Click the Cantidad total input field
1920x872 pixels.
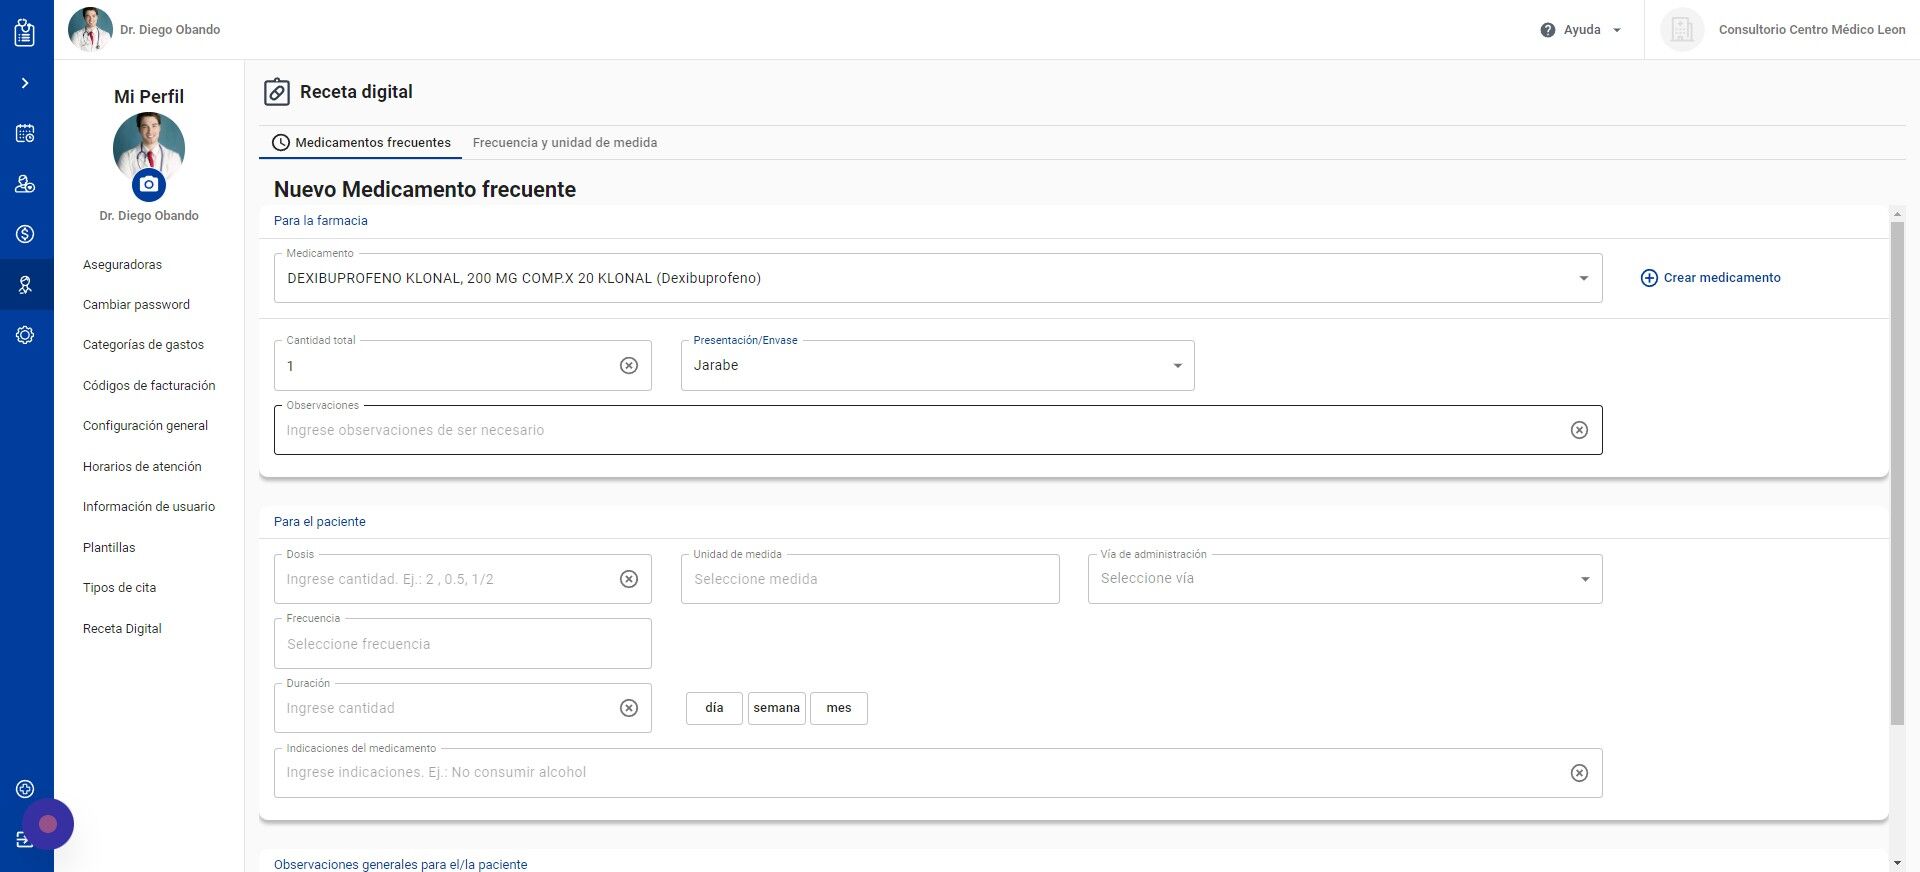pos(462,366)
